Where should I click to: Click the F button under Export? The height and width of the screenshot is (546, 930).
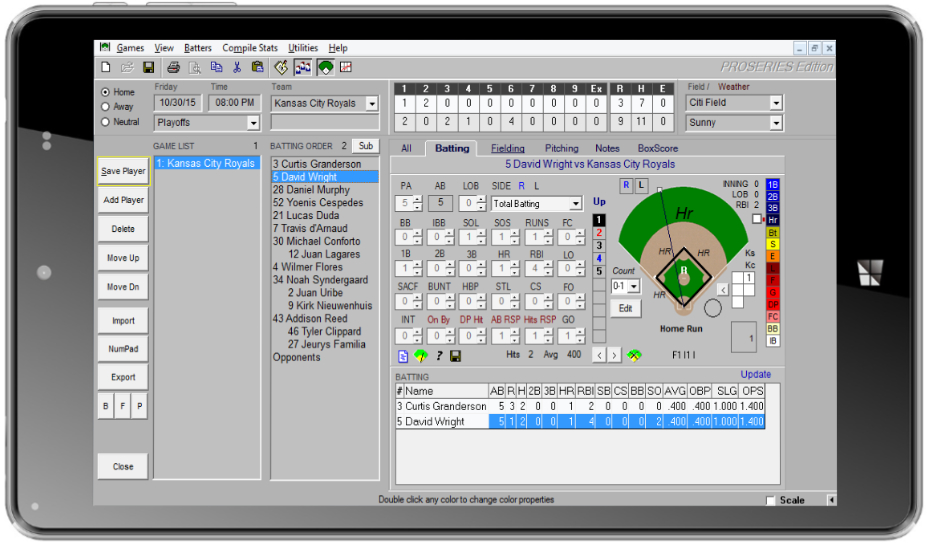(x=123, y=406)
